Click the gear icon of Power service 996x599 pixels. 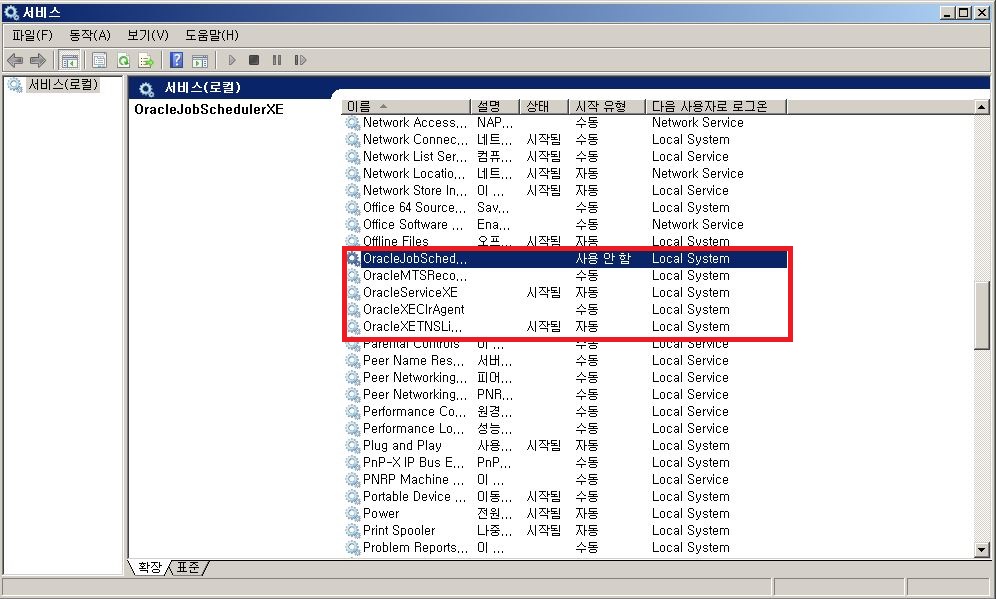click(x=353, y=514)
